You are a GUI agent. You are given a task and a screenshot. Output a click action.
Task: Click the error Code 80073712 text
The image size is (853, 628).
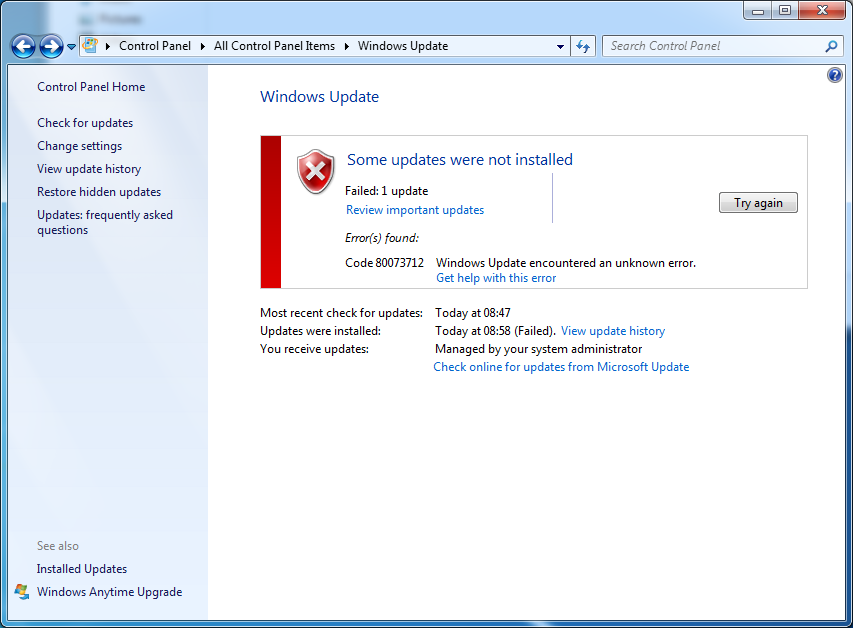(384, 263)
